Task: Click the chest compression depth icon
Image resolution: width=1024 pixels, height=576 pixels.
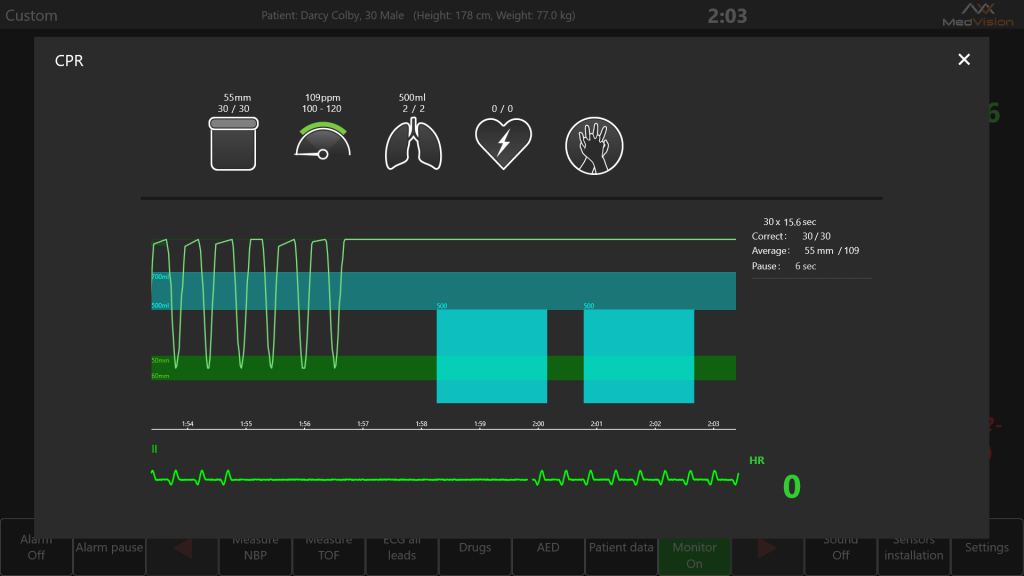Action: point(233,144)
